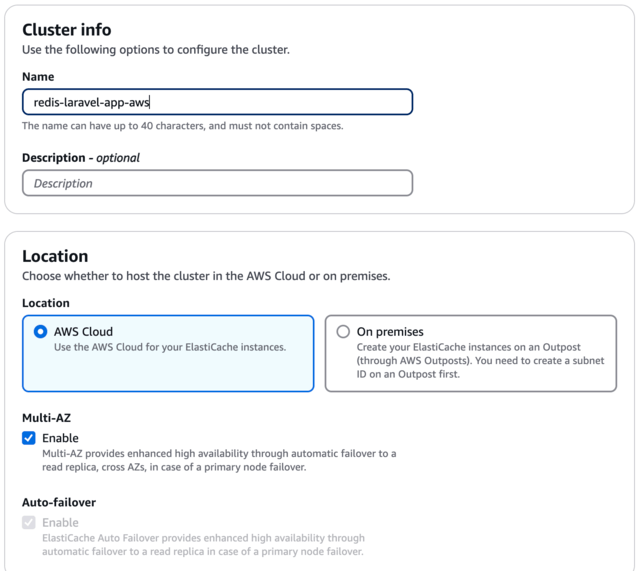This screenshot has height=571, width=640.
Task: Select the AWS Cloud radio button
Action: click(40, 331)
